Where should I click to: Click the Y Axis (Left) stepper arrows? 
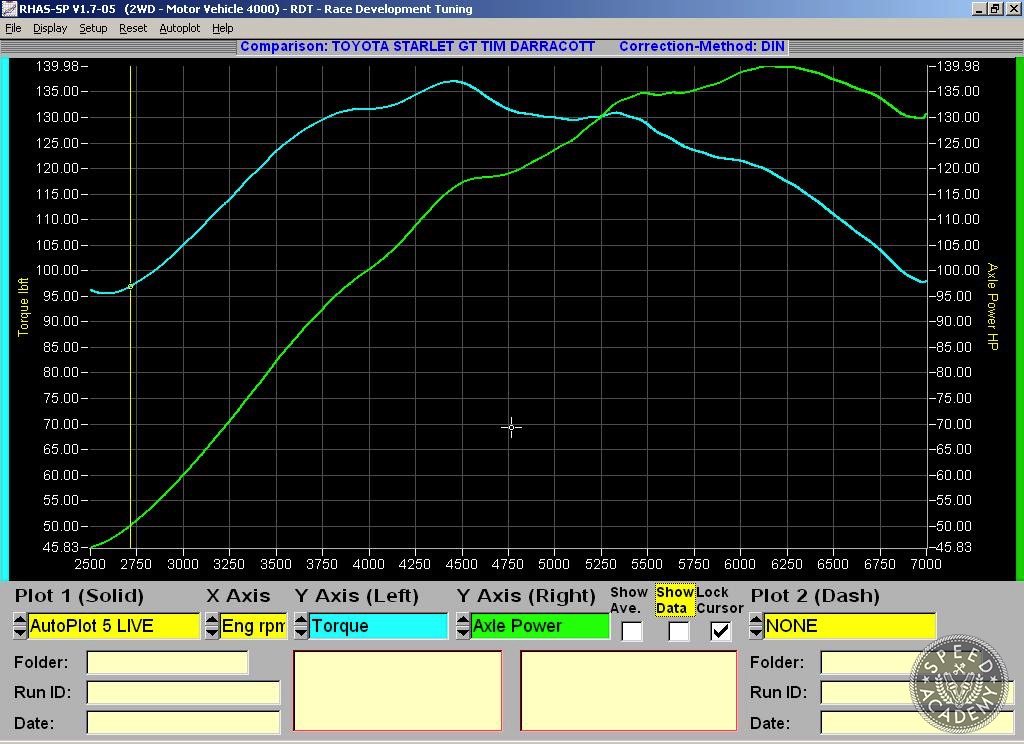click(x=300, y=626)
